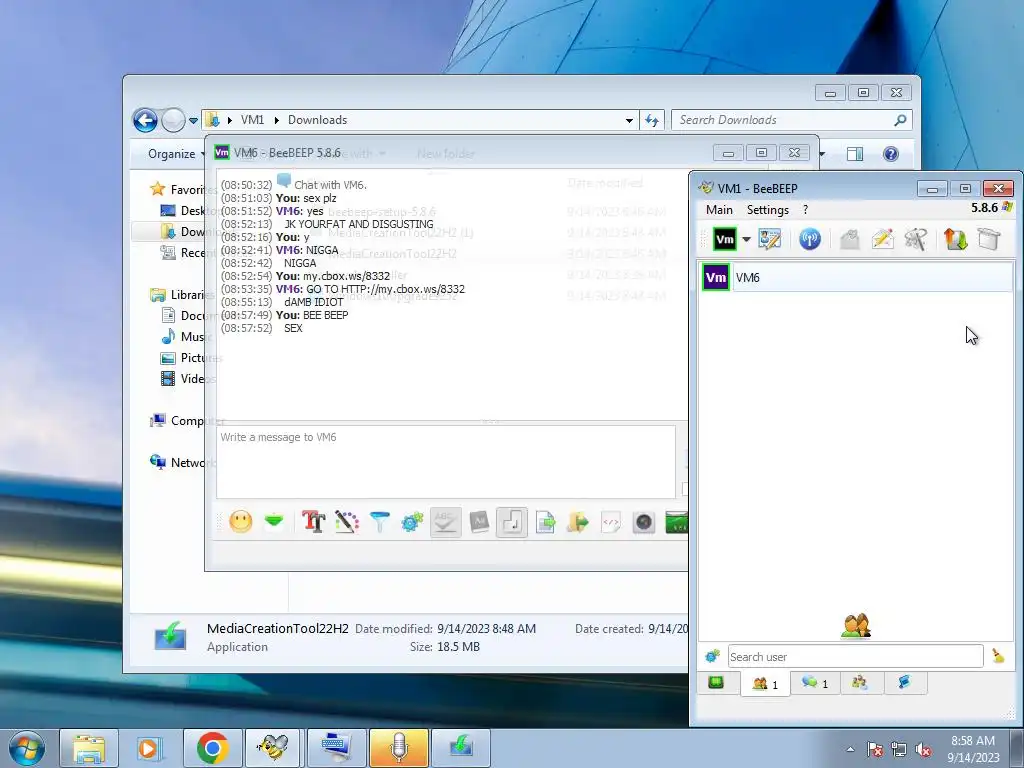Select user VM6 in the user list
The height and width of the screenshot is (768, 1024).
pos(857,278)
